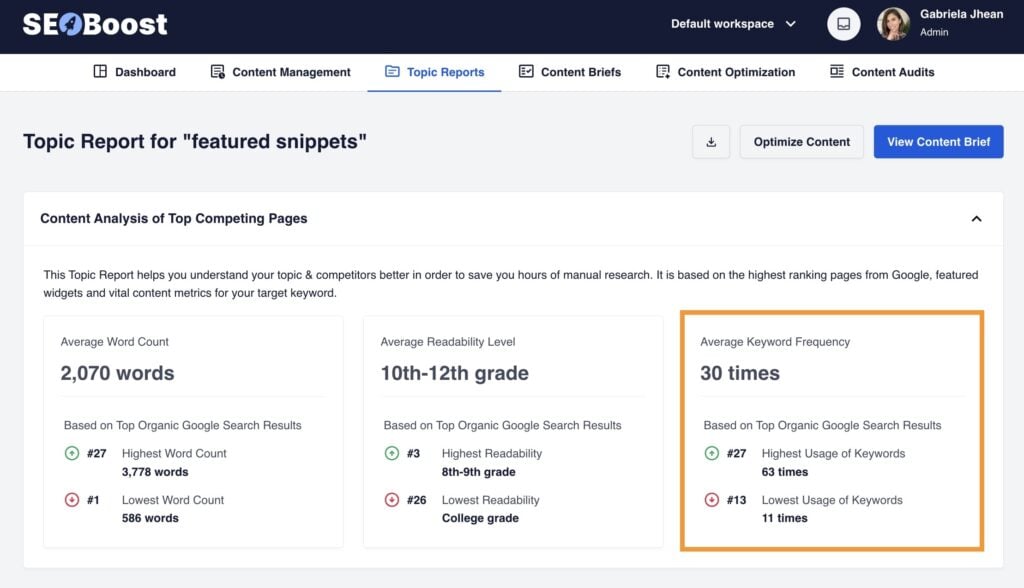Select the Topic Reports tab
The height and width of the screenshot is (588, 1024).
coord(444,71)
